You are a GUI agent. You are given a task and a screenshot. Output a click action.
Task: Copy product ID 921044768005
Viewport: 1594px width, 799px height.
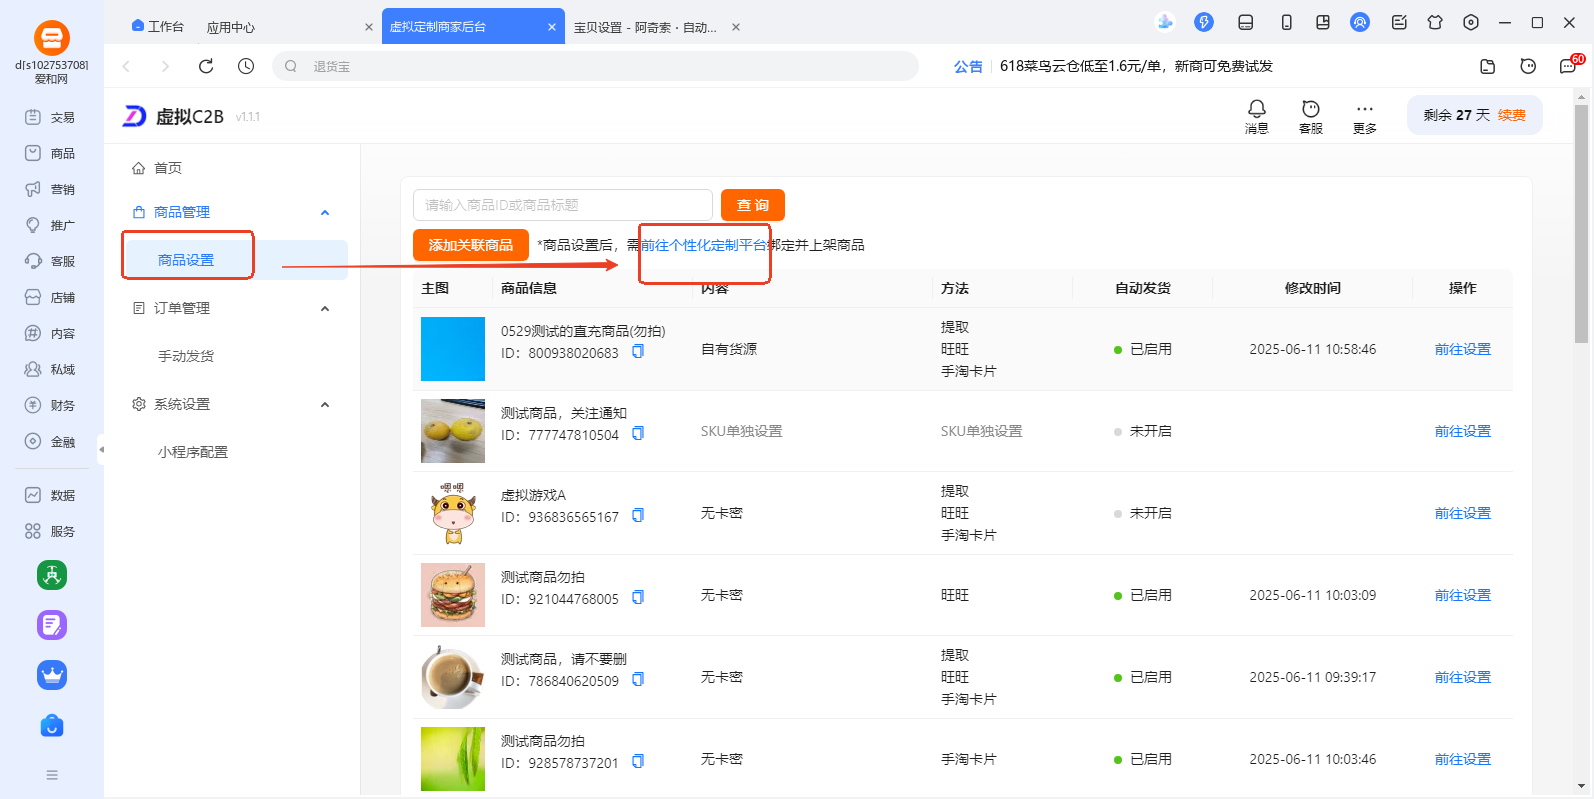pos(638,598)
